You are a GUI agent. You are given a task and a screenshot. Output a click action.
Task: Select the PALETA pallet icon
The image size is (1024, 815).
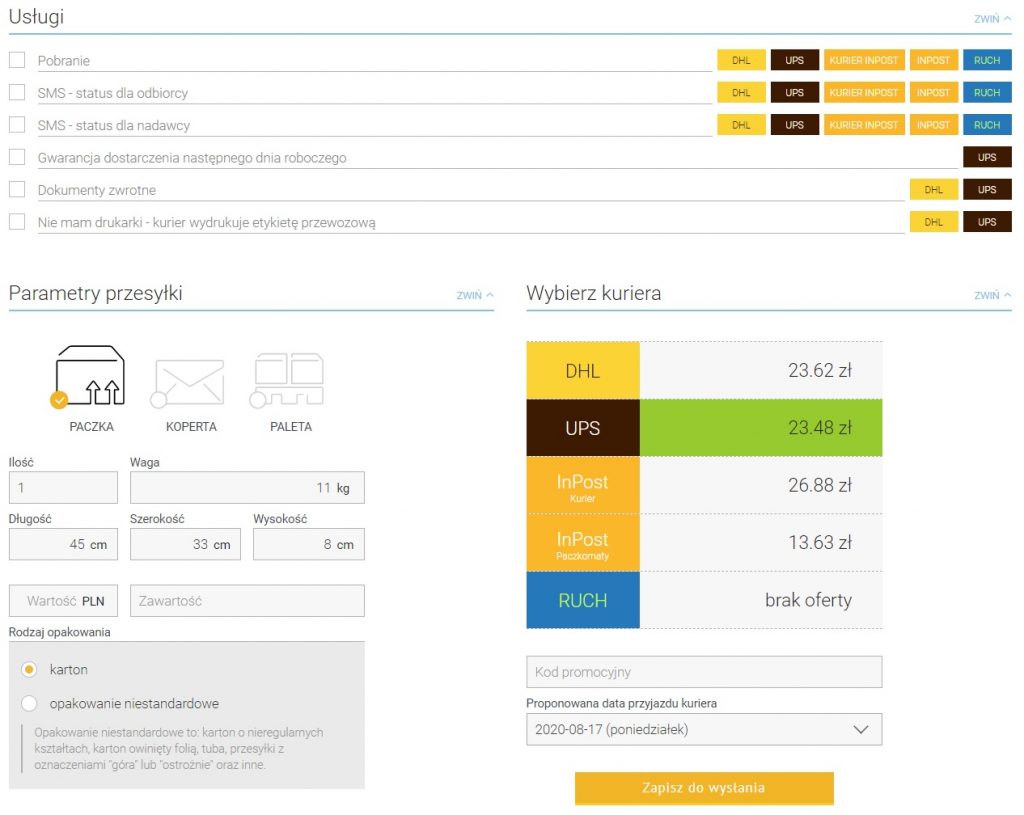click(x=287, y=380)
